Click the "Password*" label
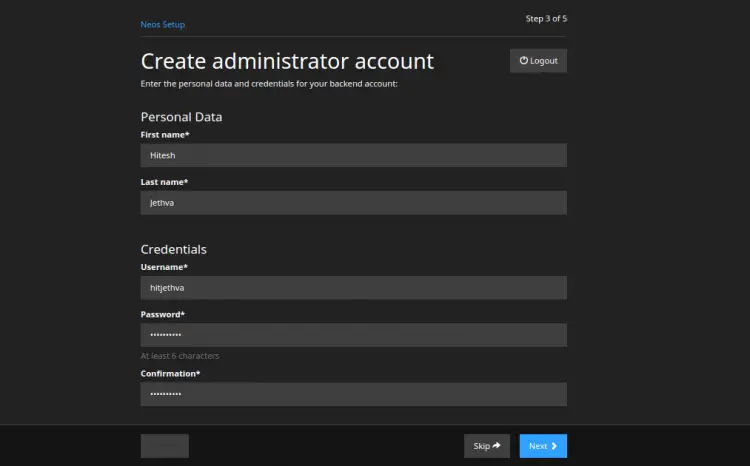Screen dimensions: 750x466 tap(163, 314)
